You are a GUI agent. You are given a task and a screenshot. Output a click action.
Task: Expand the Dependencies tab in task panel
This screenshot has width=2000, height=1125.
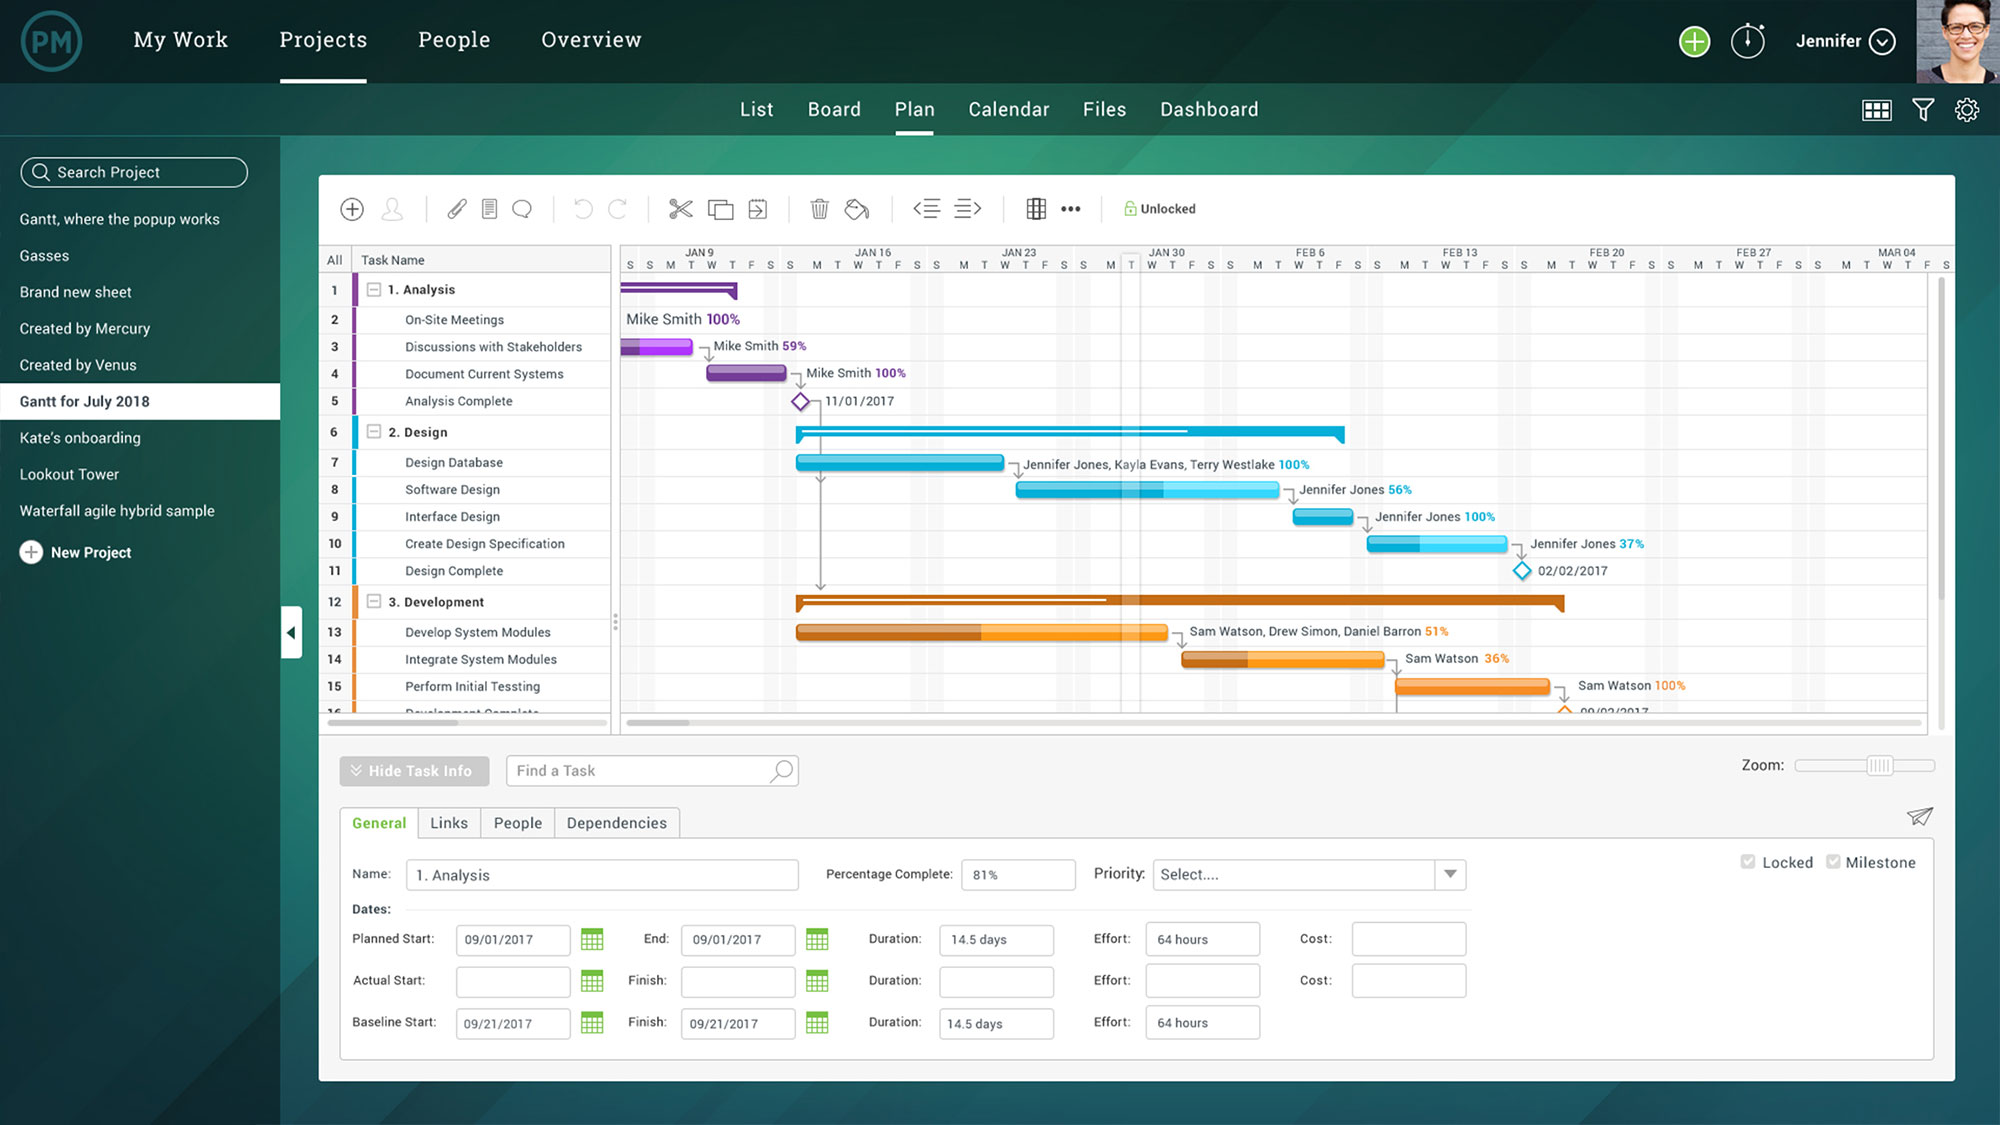click(617, 821)
